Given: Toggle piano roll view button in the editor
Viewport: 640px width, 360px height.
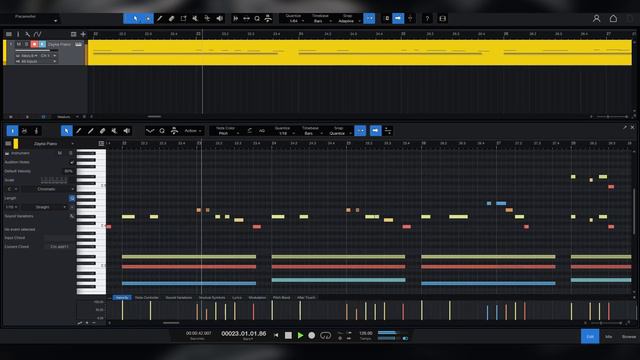Looking at the screenshot, I should point(12,131).
